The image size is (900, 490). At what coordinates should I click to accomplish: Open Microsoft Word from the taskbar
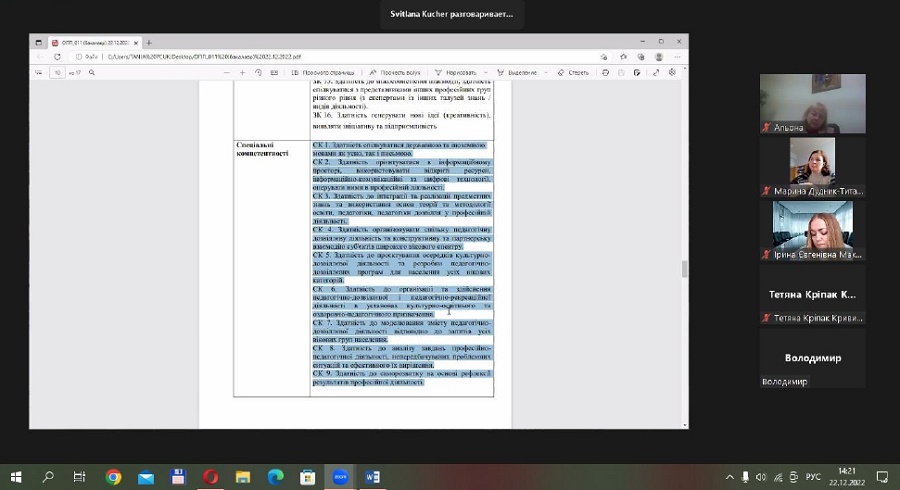[373, 477]
